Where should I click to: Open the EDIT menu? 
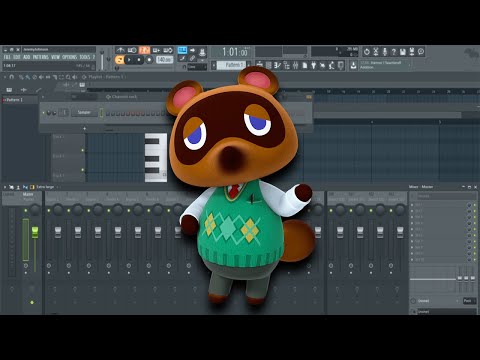coord(17,57)
